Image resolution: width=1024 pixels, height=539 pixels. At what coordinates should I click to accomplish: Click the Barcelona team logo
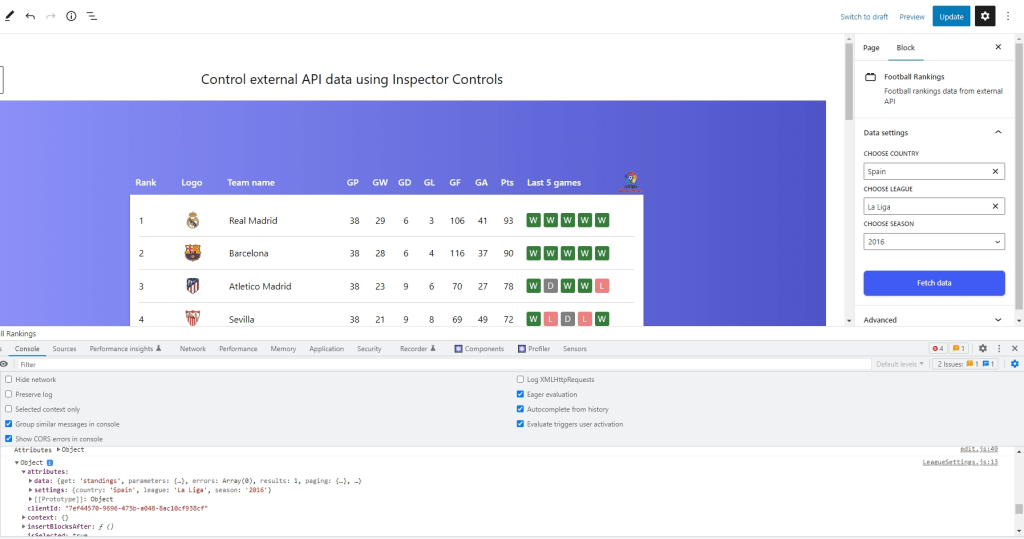[193, 253]
